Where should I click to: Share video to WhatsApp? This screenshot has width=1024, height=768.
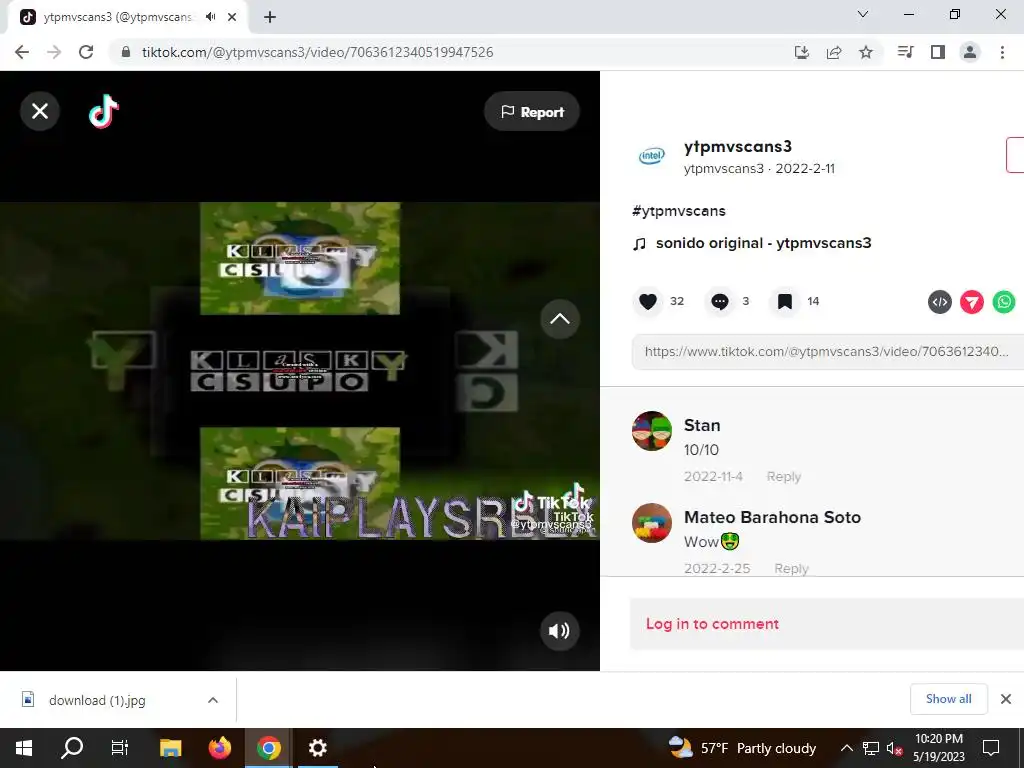pyautogui.click(x=1004, y=302)
